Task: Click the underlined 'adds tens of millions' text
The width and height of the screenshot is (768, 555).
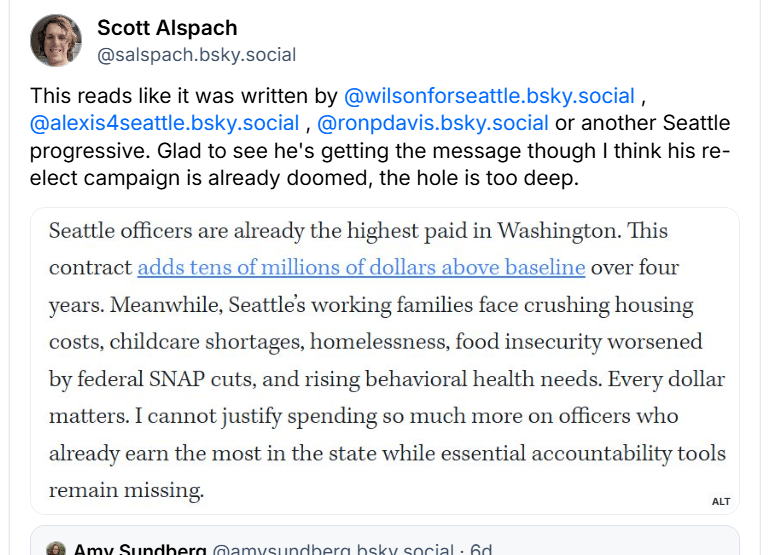Action: coord(361,267)
